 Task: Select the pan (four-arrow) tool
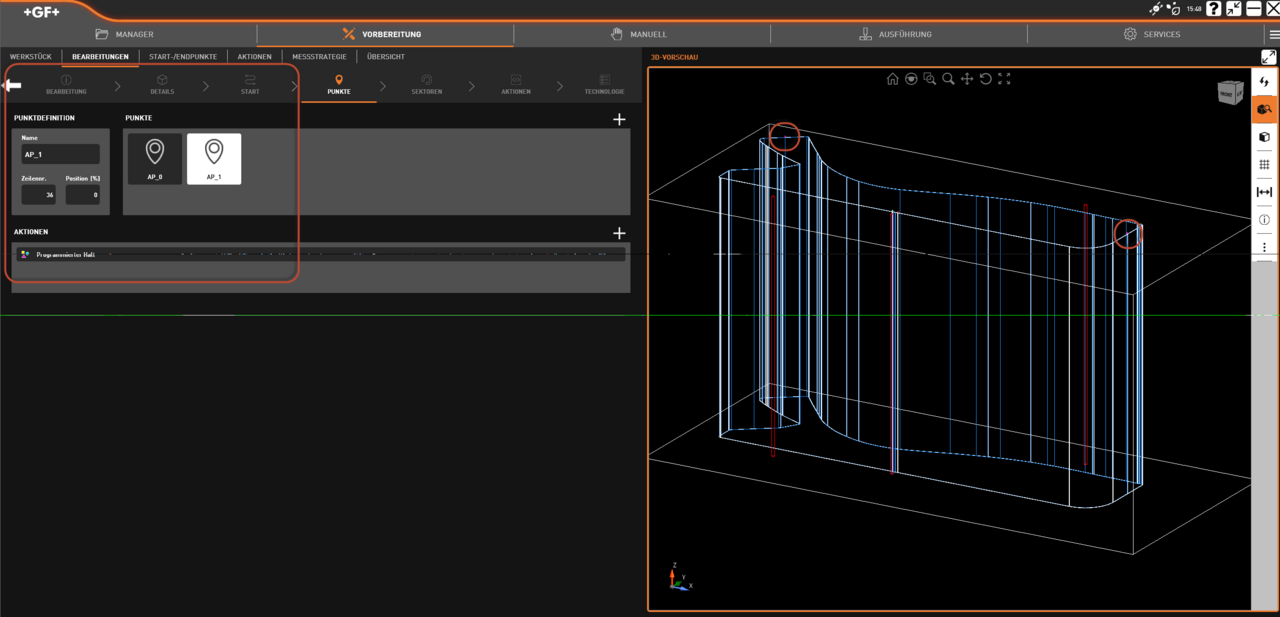967,79
